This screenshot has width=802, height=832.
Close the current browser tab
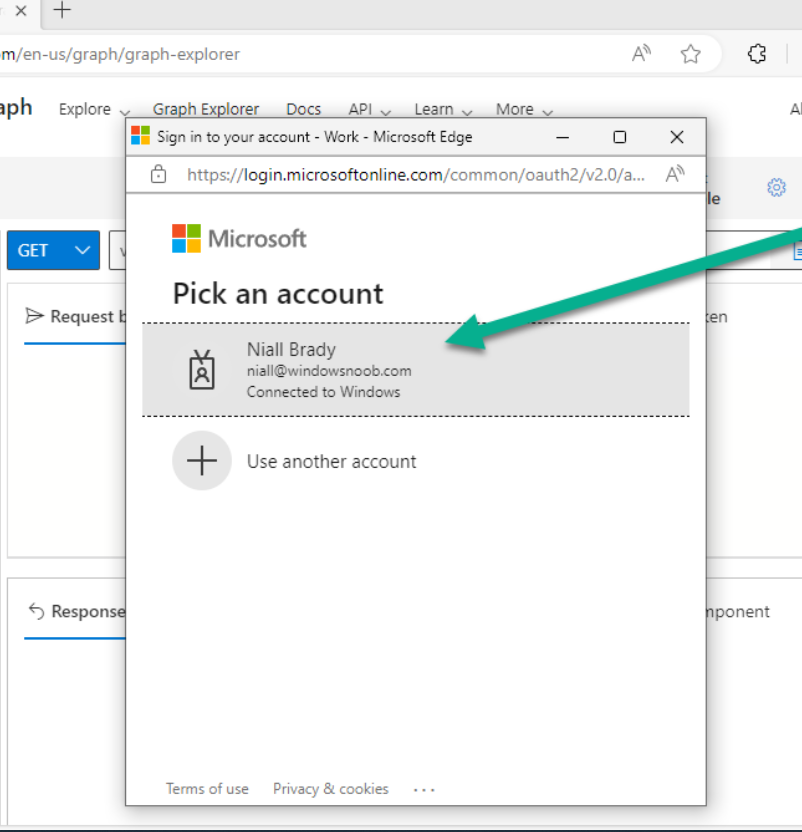[21, 11]
